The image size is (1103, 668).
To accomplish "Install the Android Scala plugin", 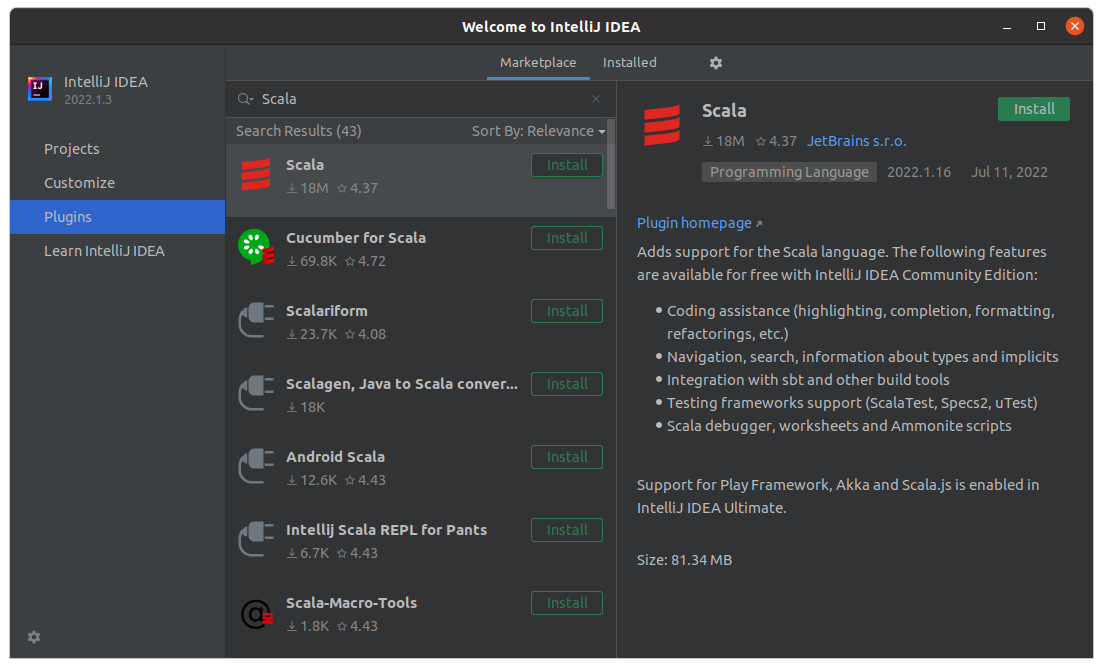I will [x=567, y=457].
